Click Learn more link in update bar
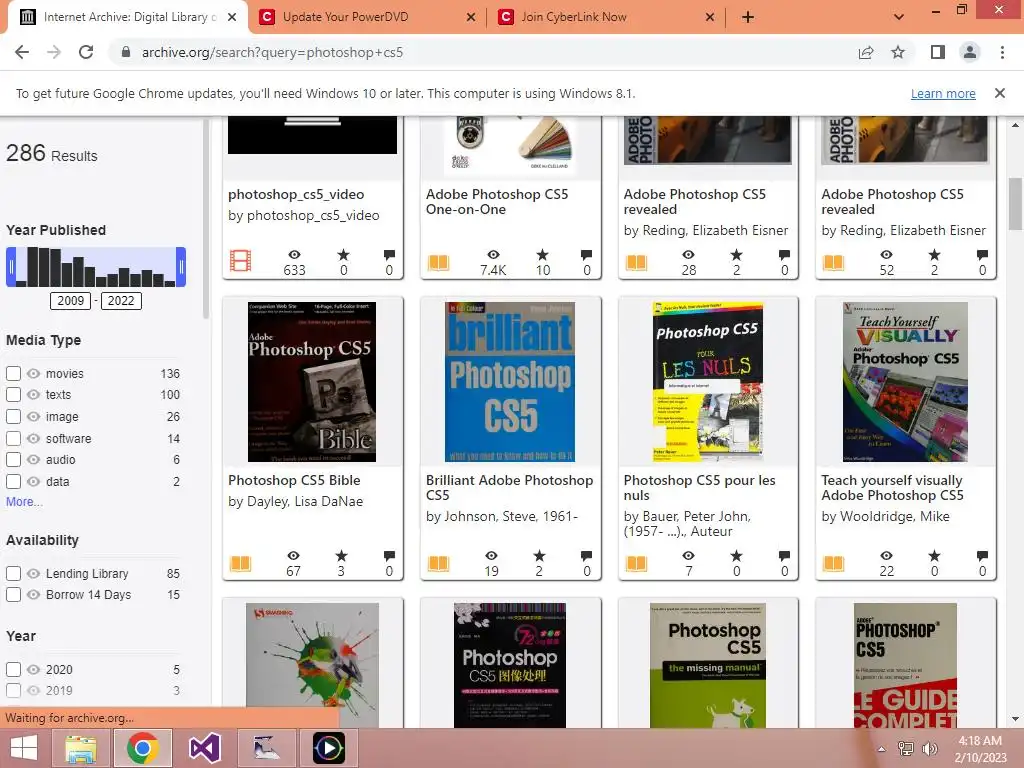 tap(943, 93)
